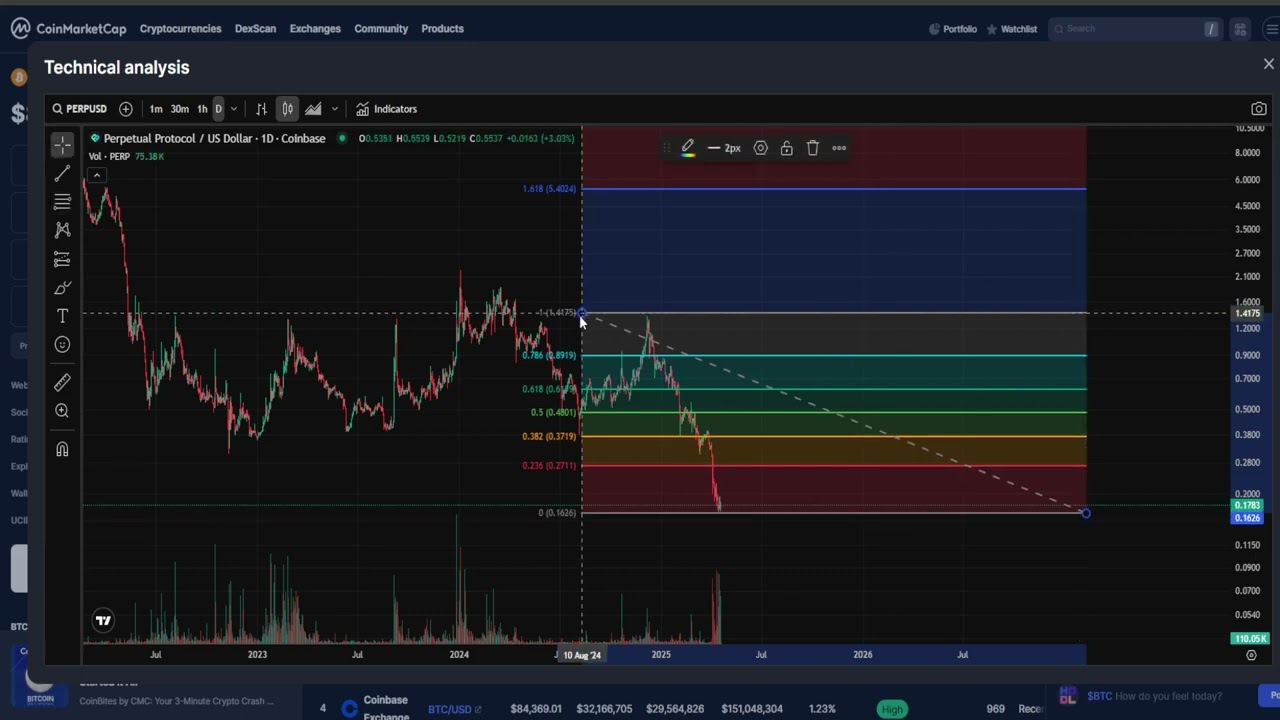
Task: Select the ruler measure tool
Action: coord(62,382)
